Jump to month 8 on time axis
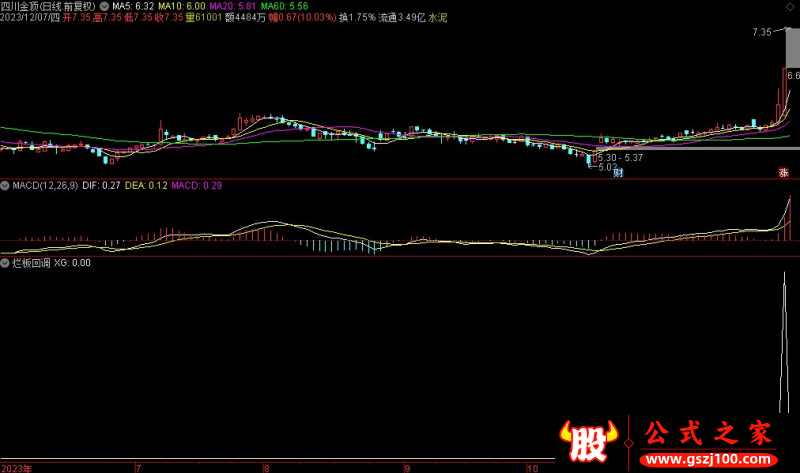The image size is (800, 473). tap(266, 468)
